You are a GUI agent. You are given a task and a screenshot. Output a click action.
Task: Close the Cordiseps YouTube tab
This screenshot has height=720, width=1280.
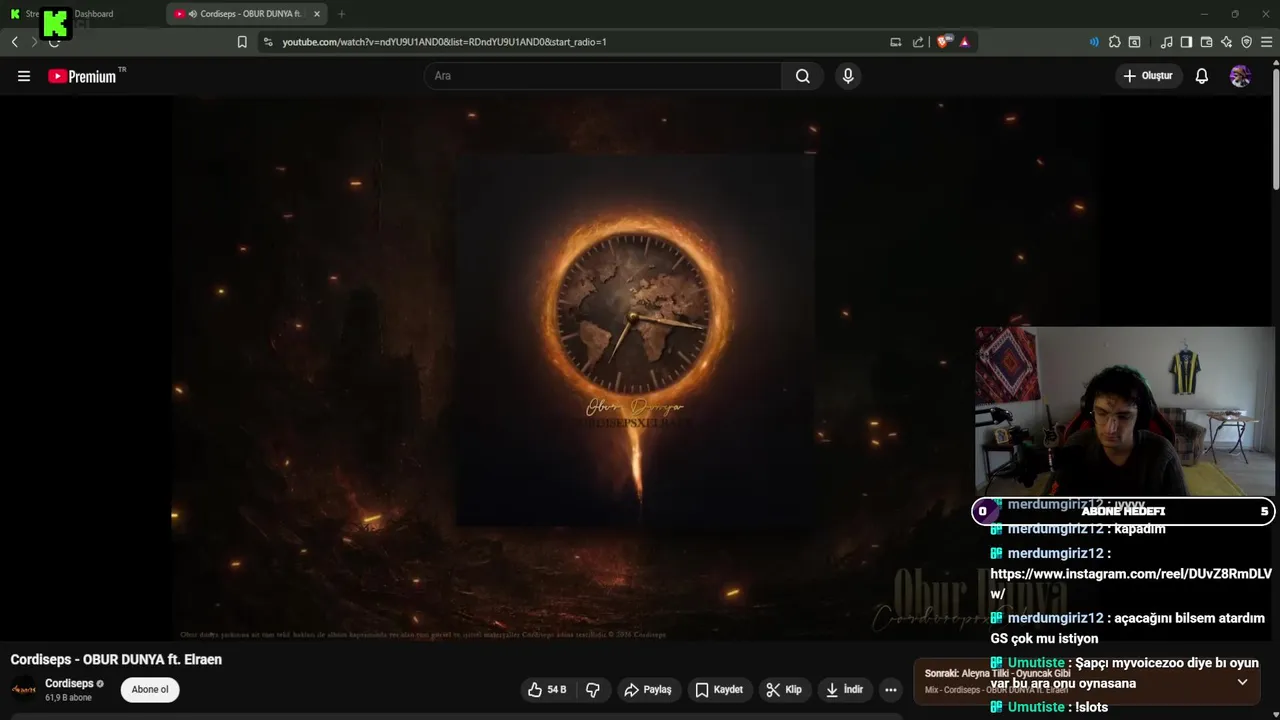click(x=317, y=14)
